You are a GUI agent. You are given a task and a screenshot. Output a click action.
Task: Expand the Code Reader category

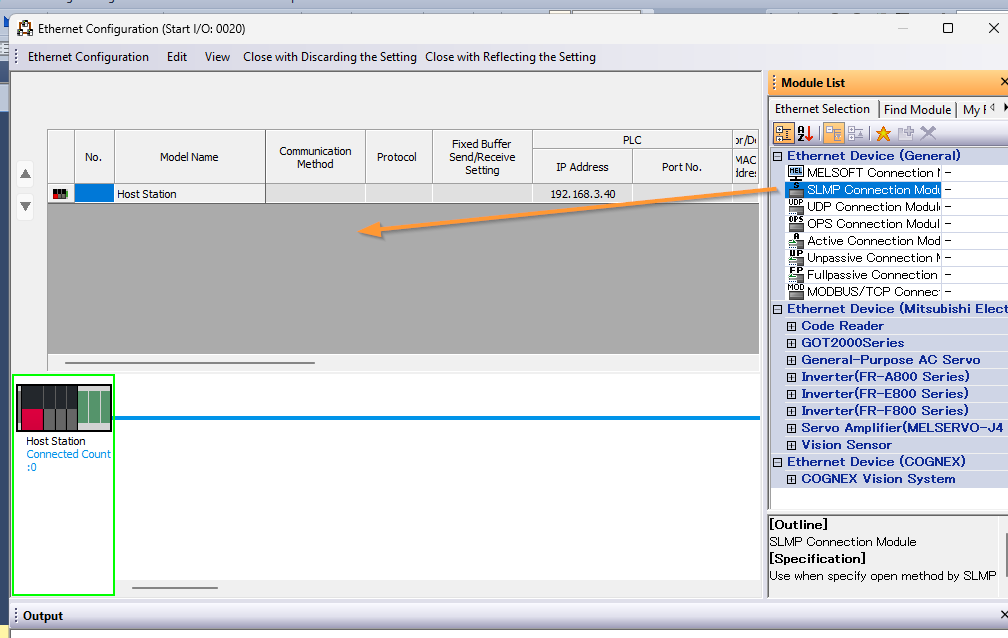click(792, 326)
